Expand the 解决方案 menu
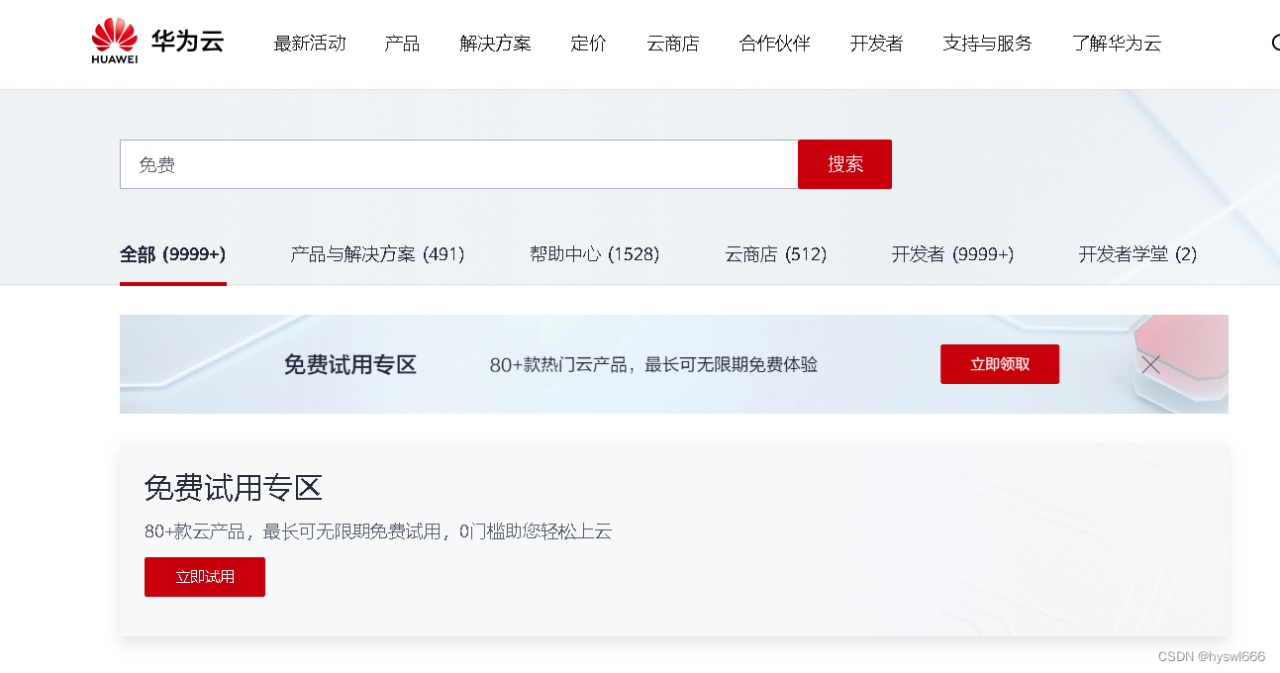The width and height of the screenshot is (1280, 673). 495,43
